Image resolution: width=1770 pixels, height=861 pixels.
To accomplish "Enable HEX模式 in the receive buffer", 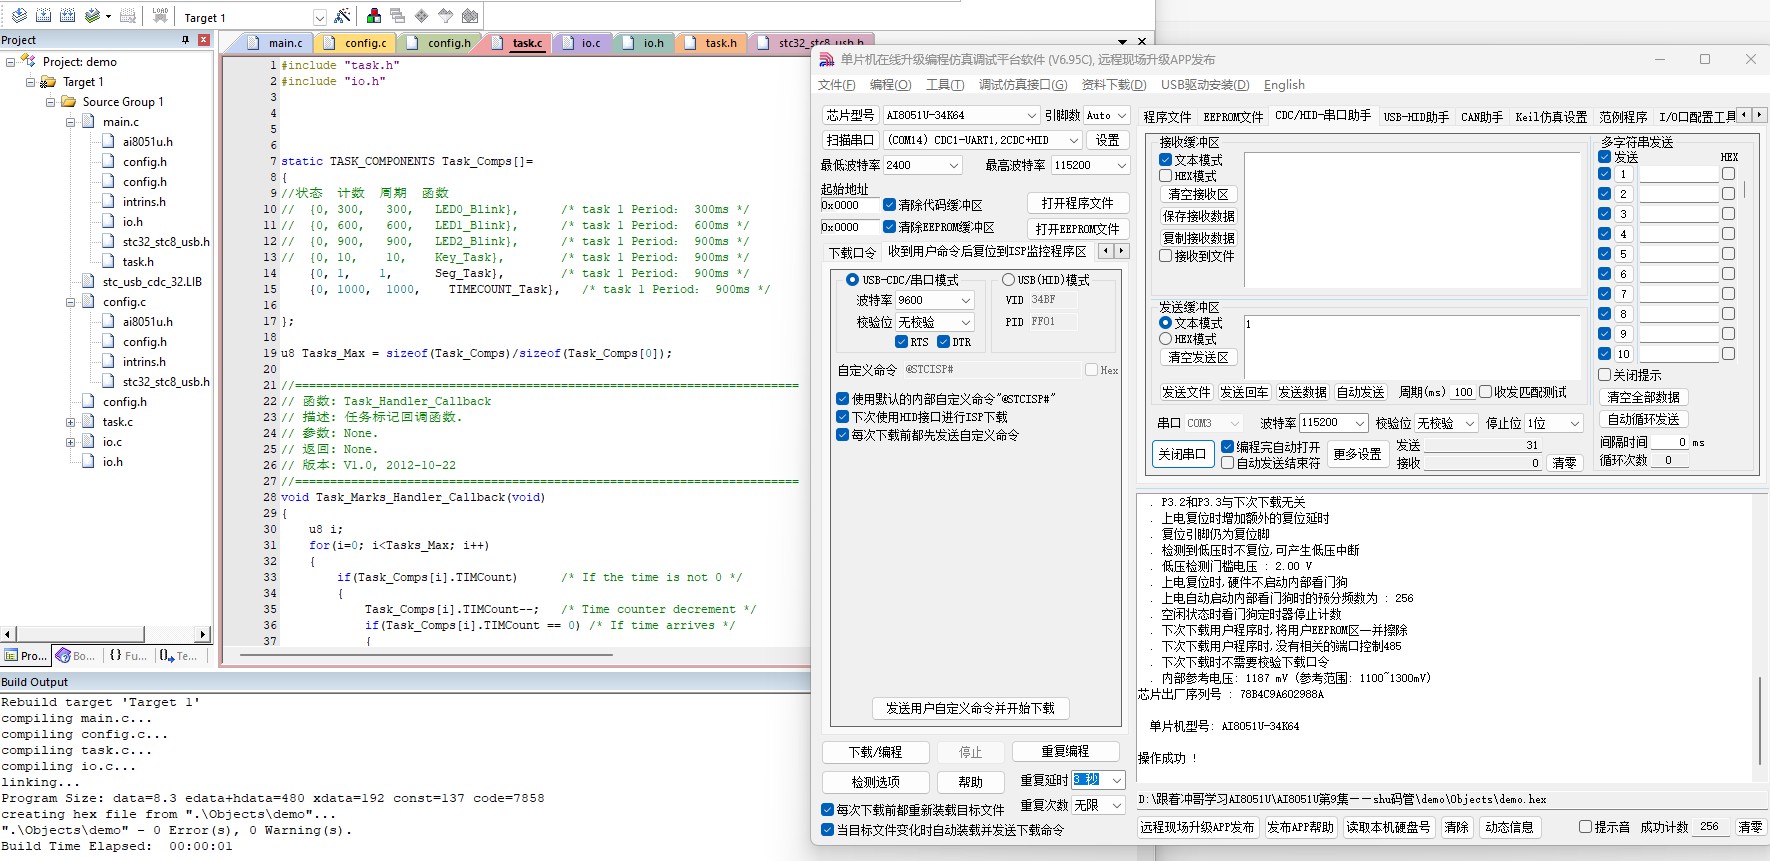I will pyautogui.click(x=1165, y=176).
